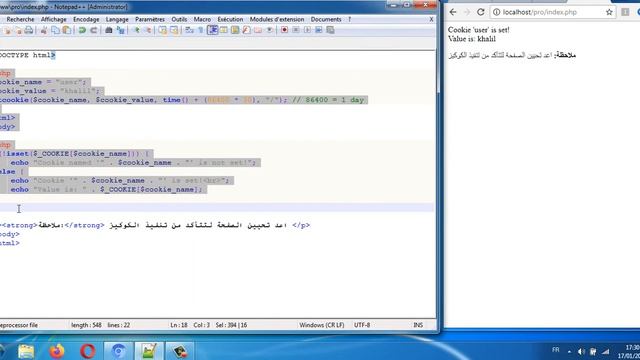
Task: Click the Print toolbar icon in Notepad++
Action: (29, 30)
